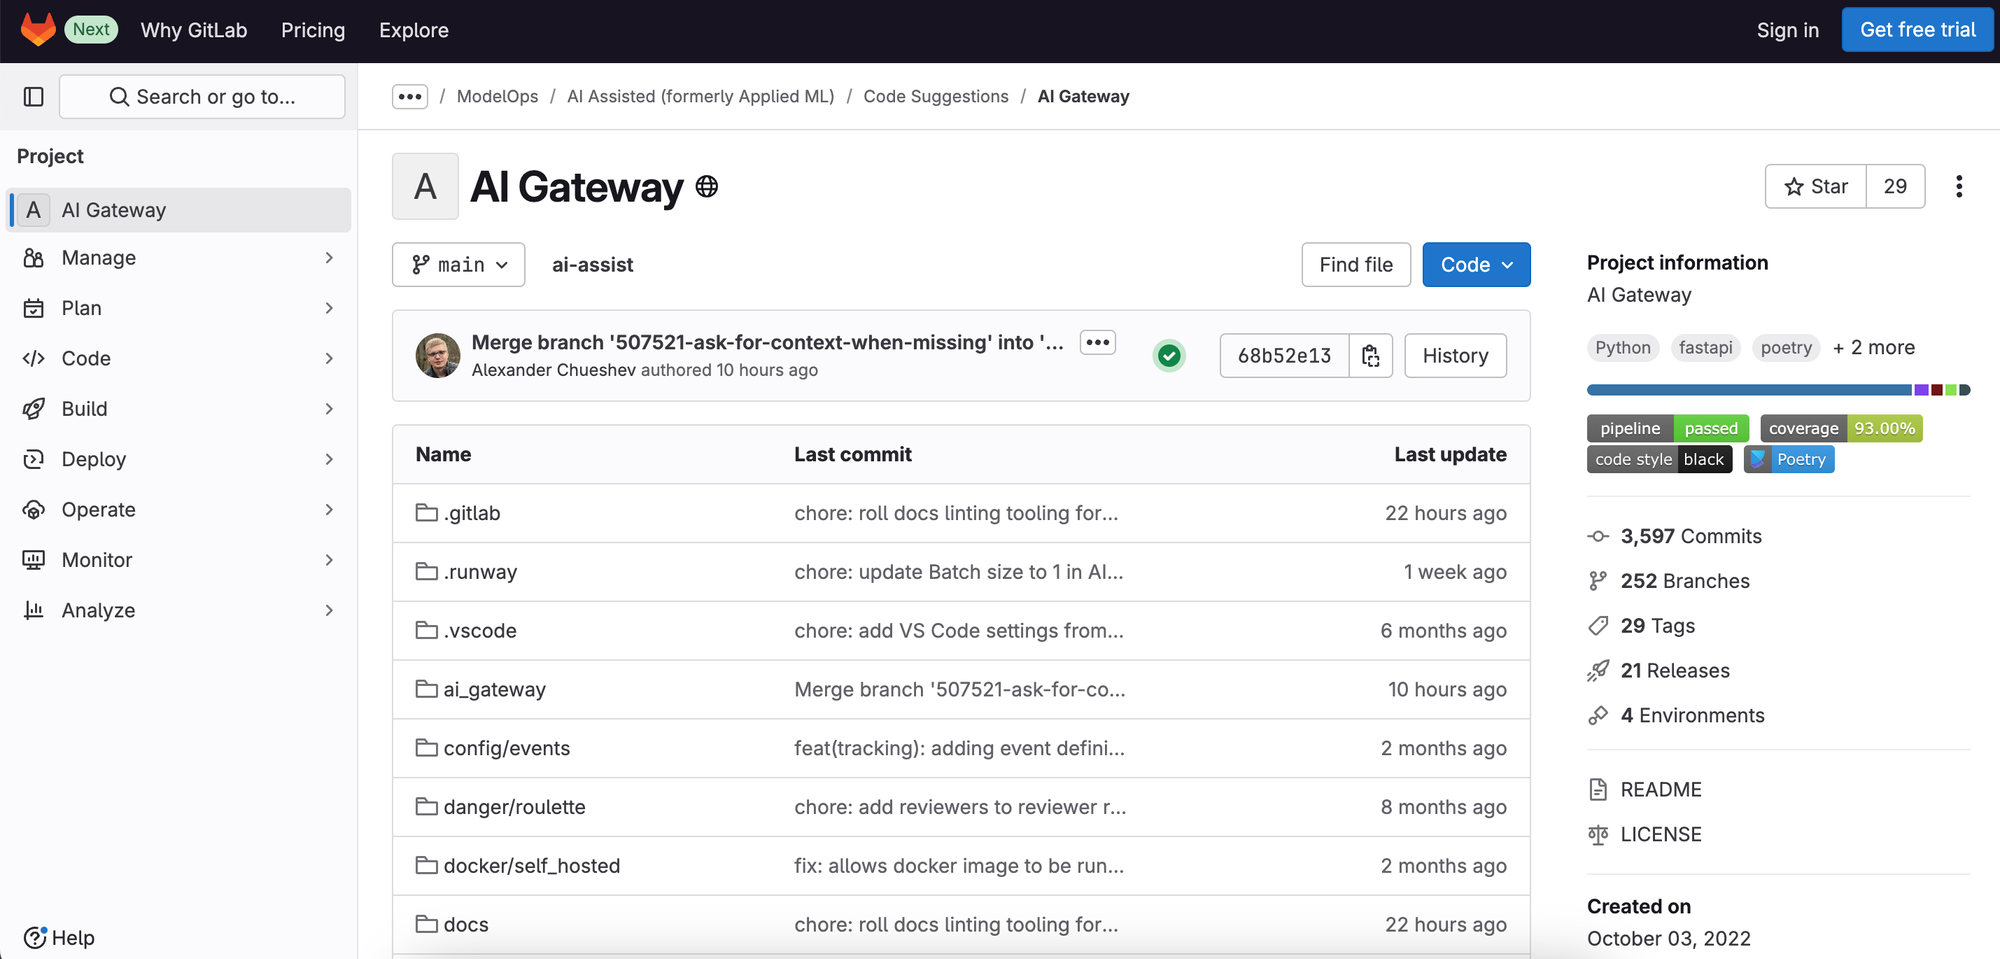Select the Build rocket icon in sidebar
The image size is (2000, 959).
[x=33, y=408]
